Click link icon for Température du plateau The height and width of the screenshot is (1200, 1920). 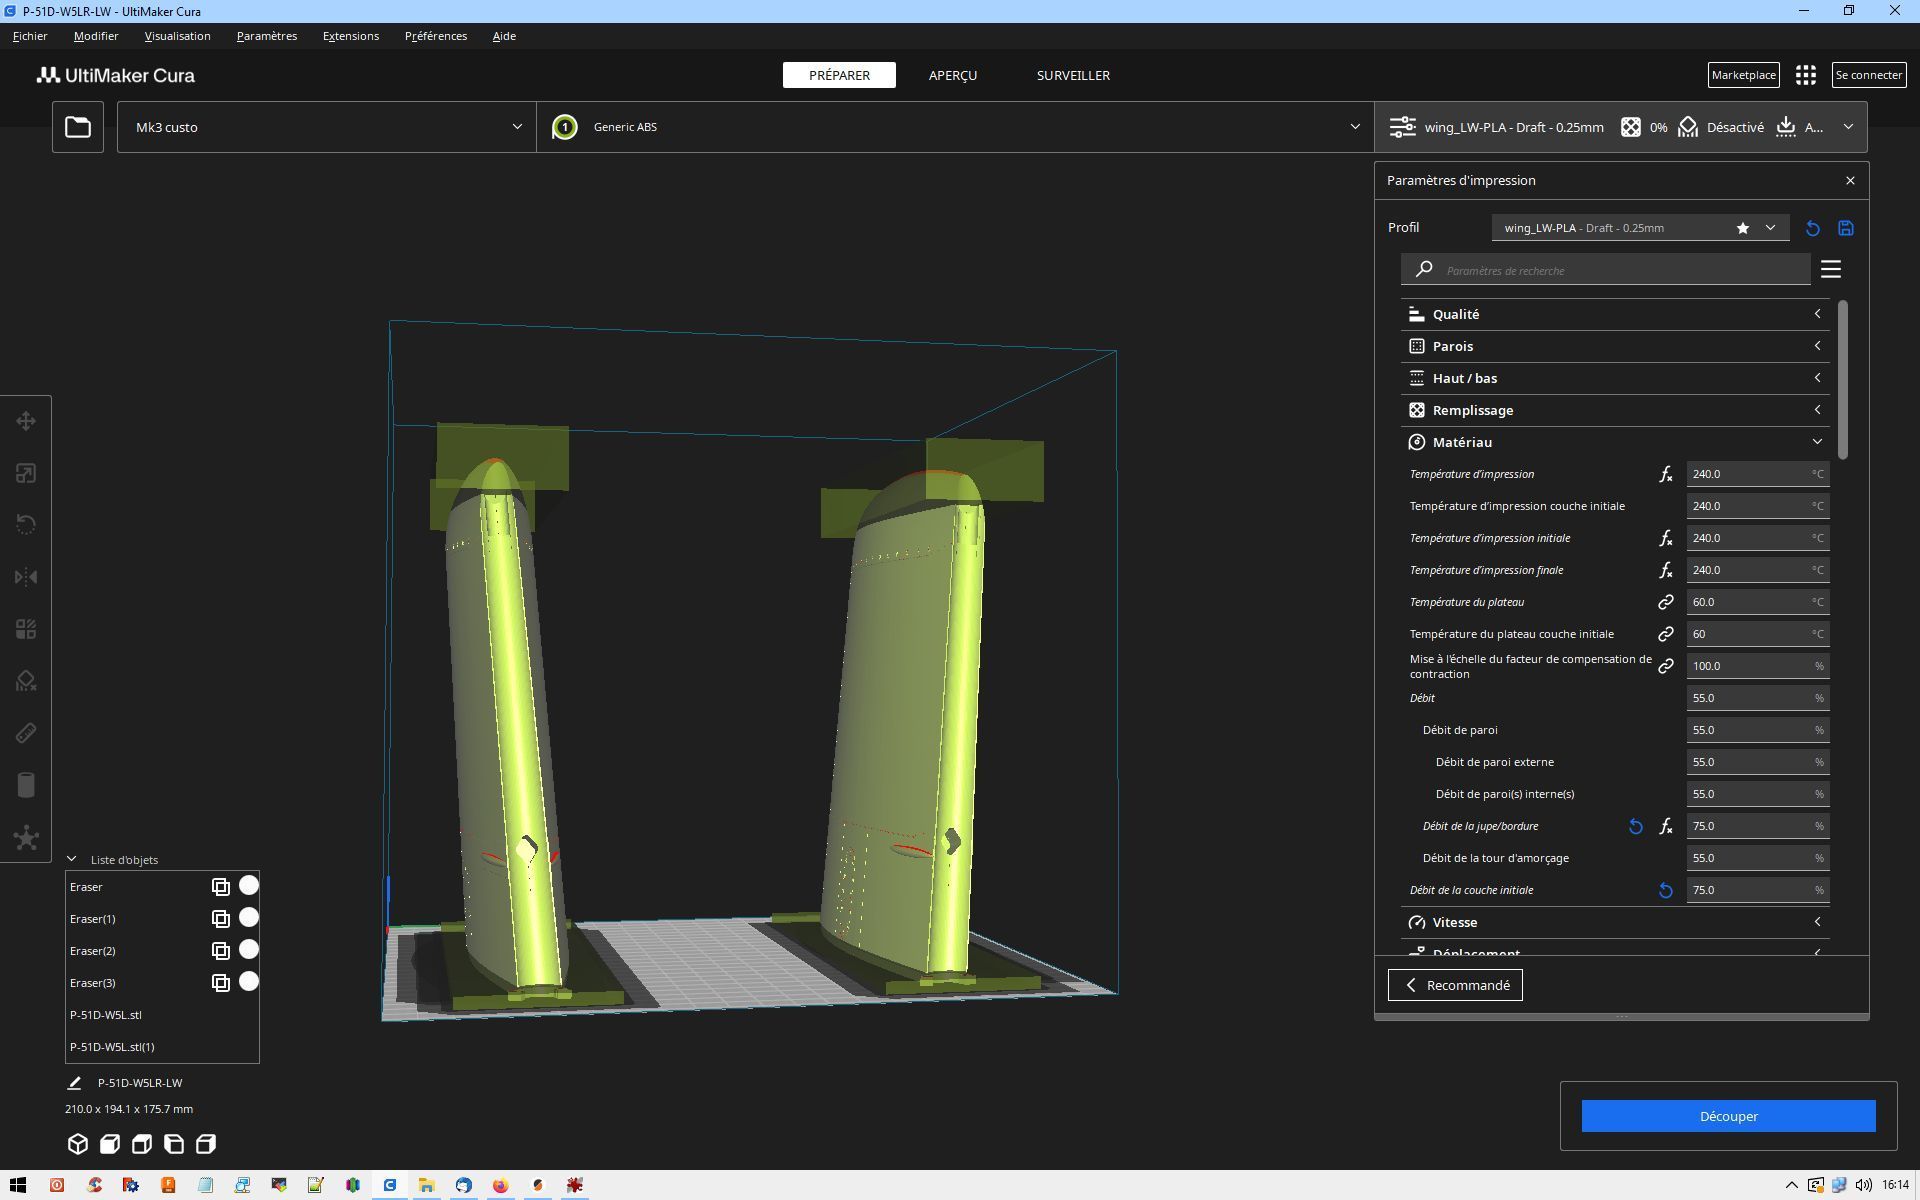[x=1666, y=602]
